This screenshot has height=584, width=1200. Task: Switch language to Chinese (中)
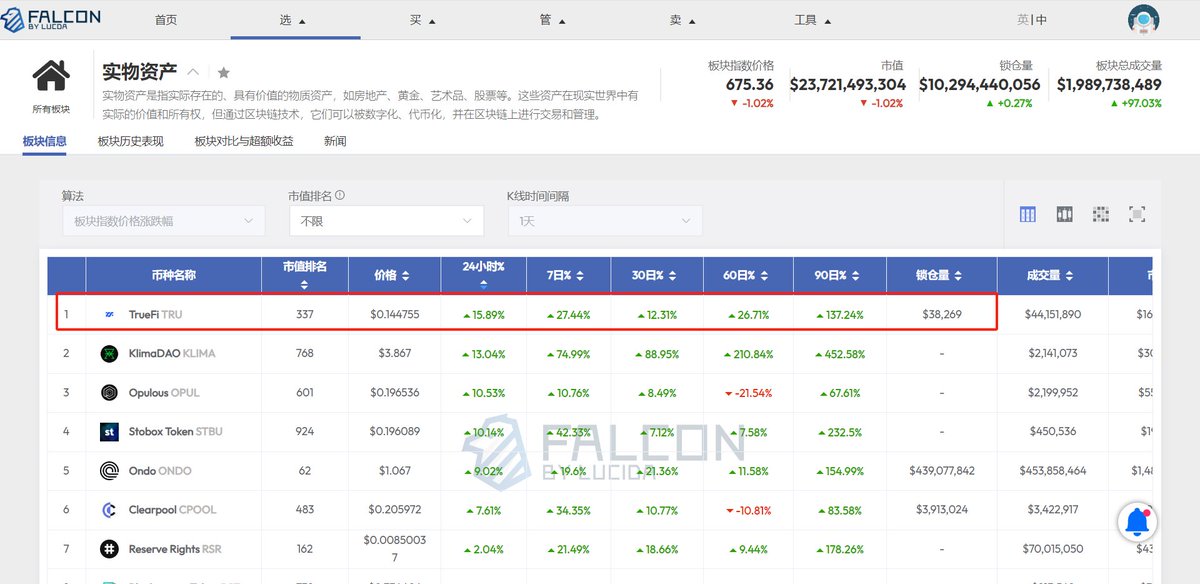pos(1042,20)
